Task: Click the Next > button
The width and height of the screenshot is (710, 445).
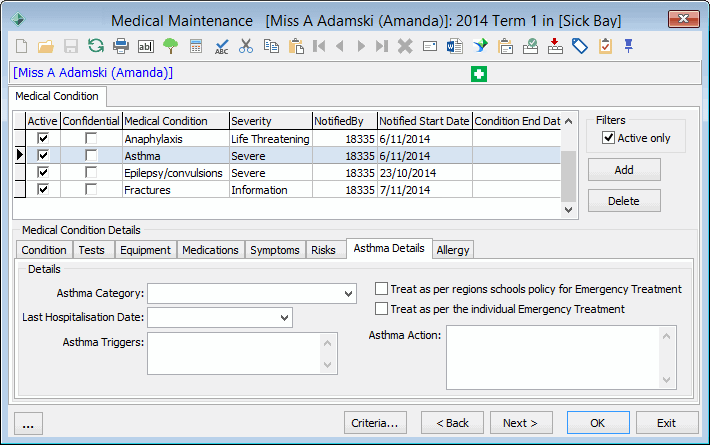Action: point(520,423)
